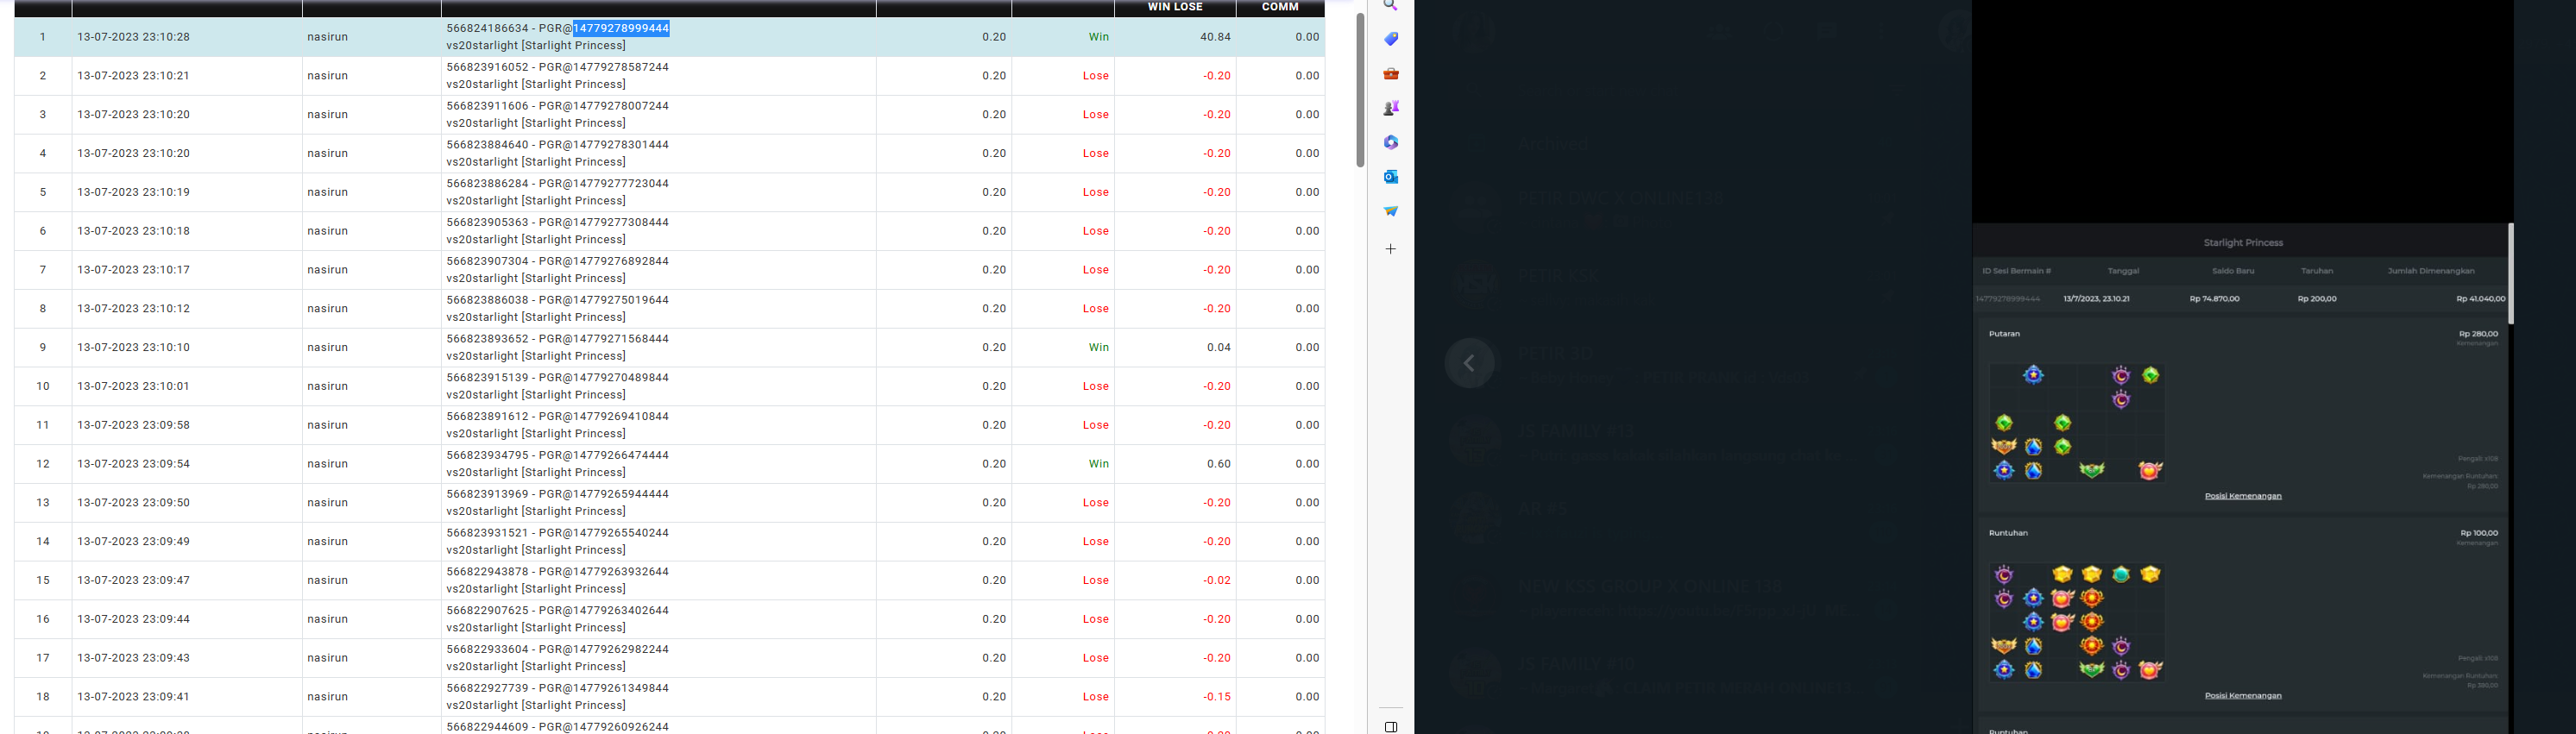Click the scrollbar thumb of the bet table page
Screen dimensions: 2576x734
coord(1360,90)
